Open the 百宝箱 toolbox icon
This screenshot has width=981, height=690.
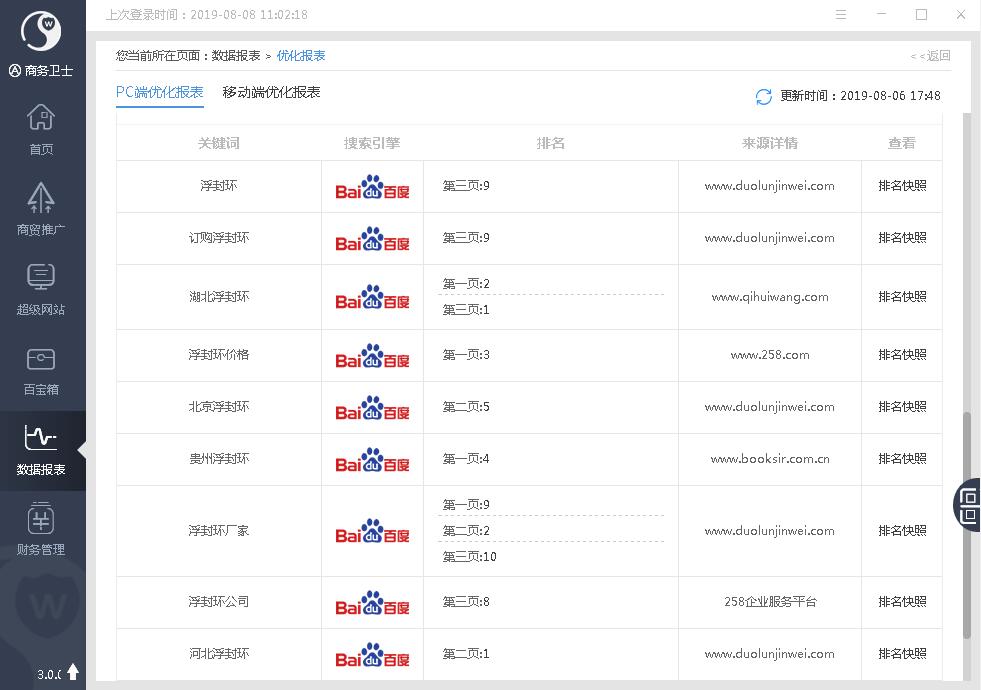pyautogui.click(x=41, y=370)
